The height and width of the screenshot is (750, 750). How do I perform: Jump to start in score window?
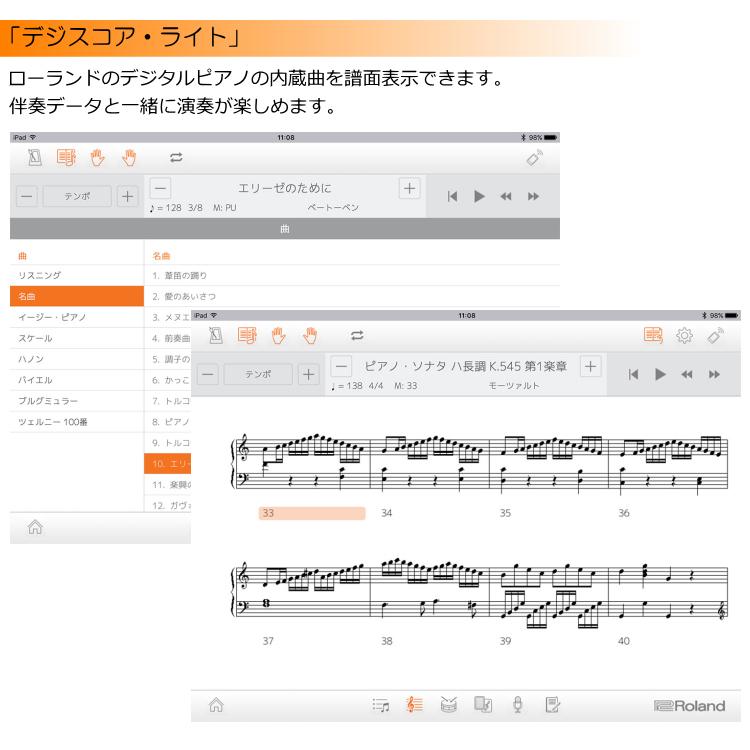(x=633, y=374)
